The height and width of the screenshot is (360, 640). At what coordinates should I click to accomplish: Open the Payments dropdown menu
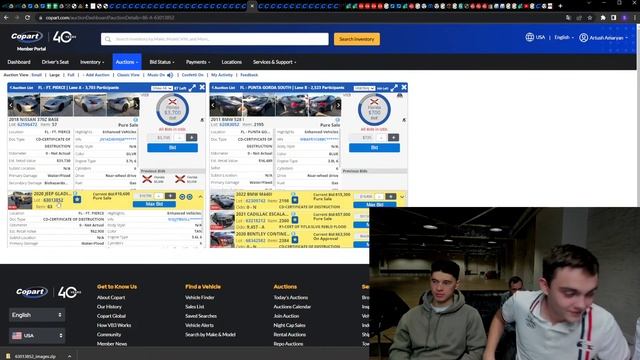point(198,62)
